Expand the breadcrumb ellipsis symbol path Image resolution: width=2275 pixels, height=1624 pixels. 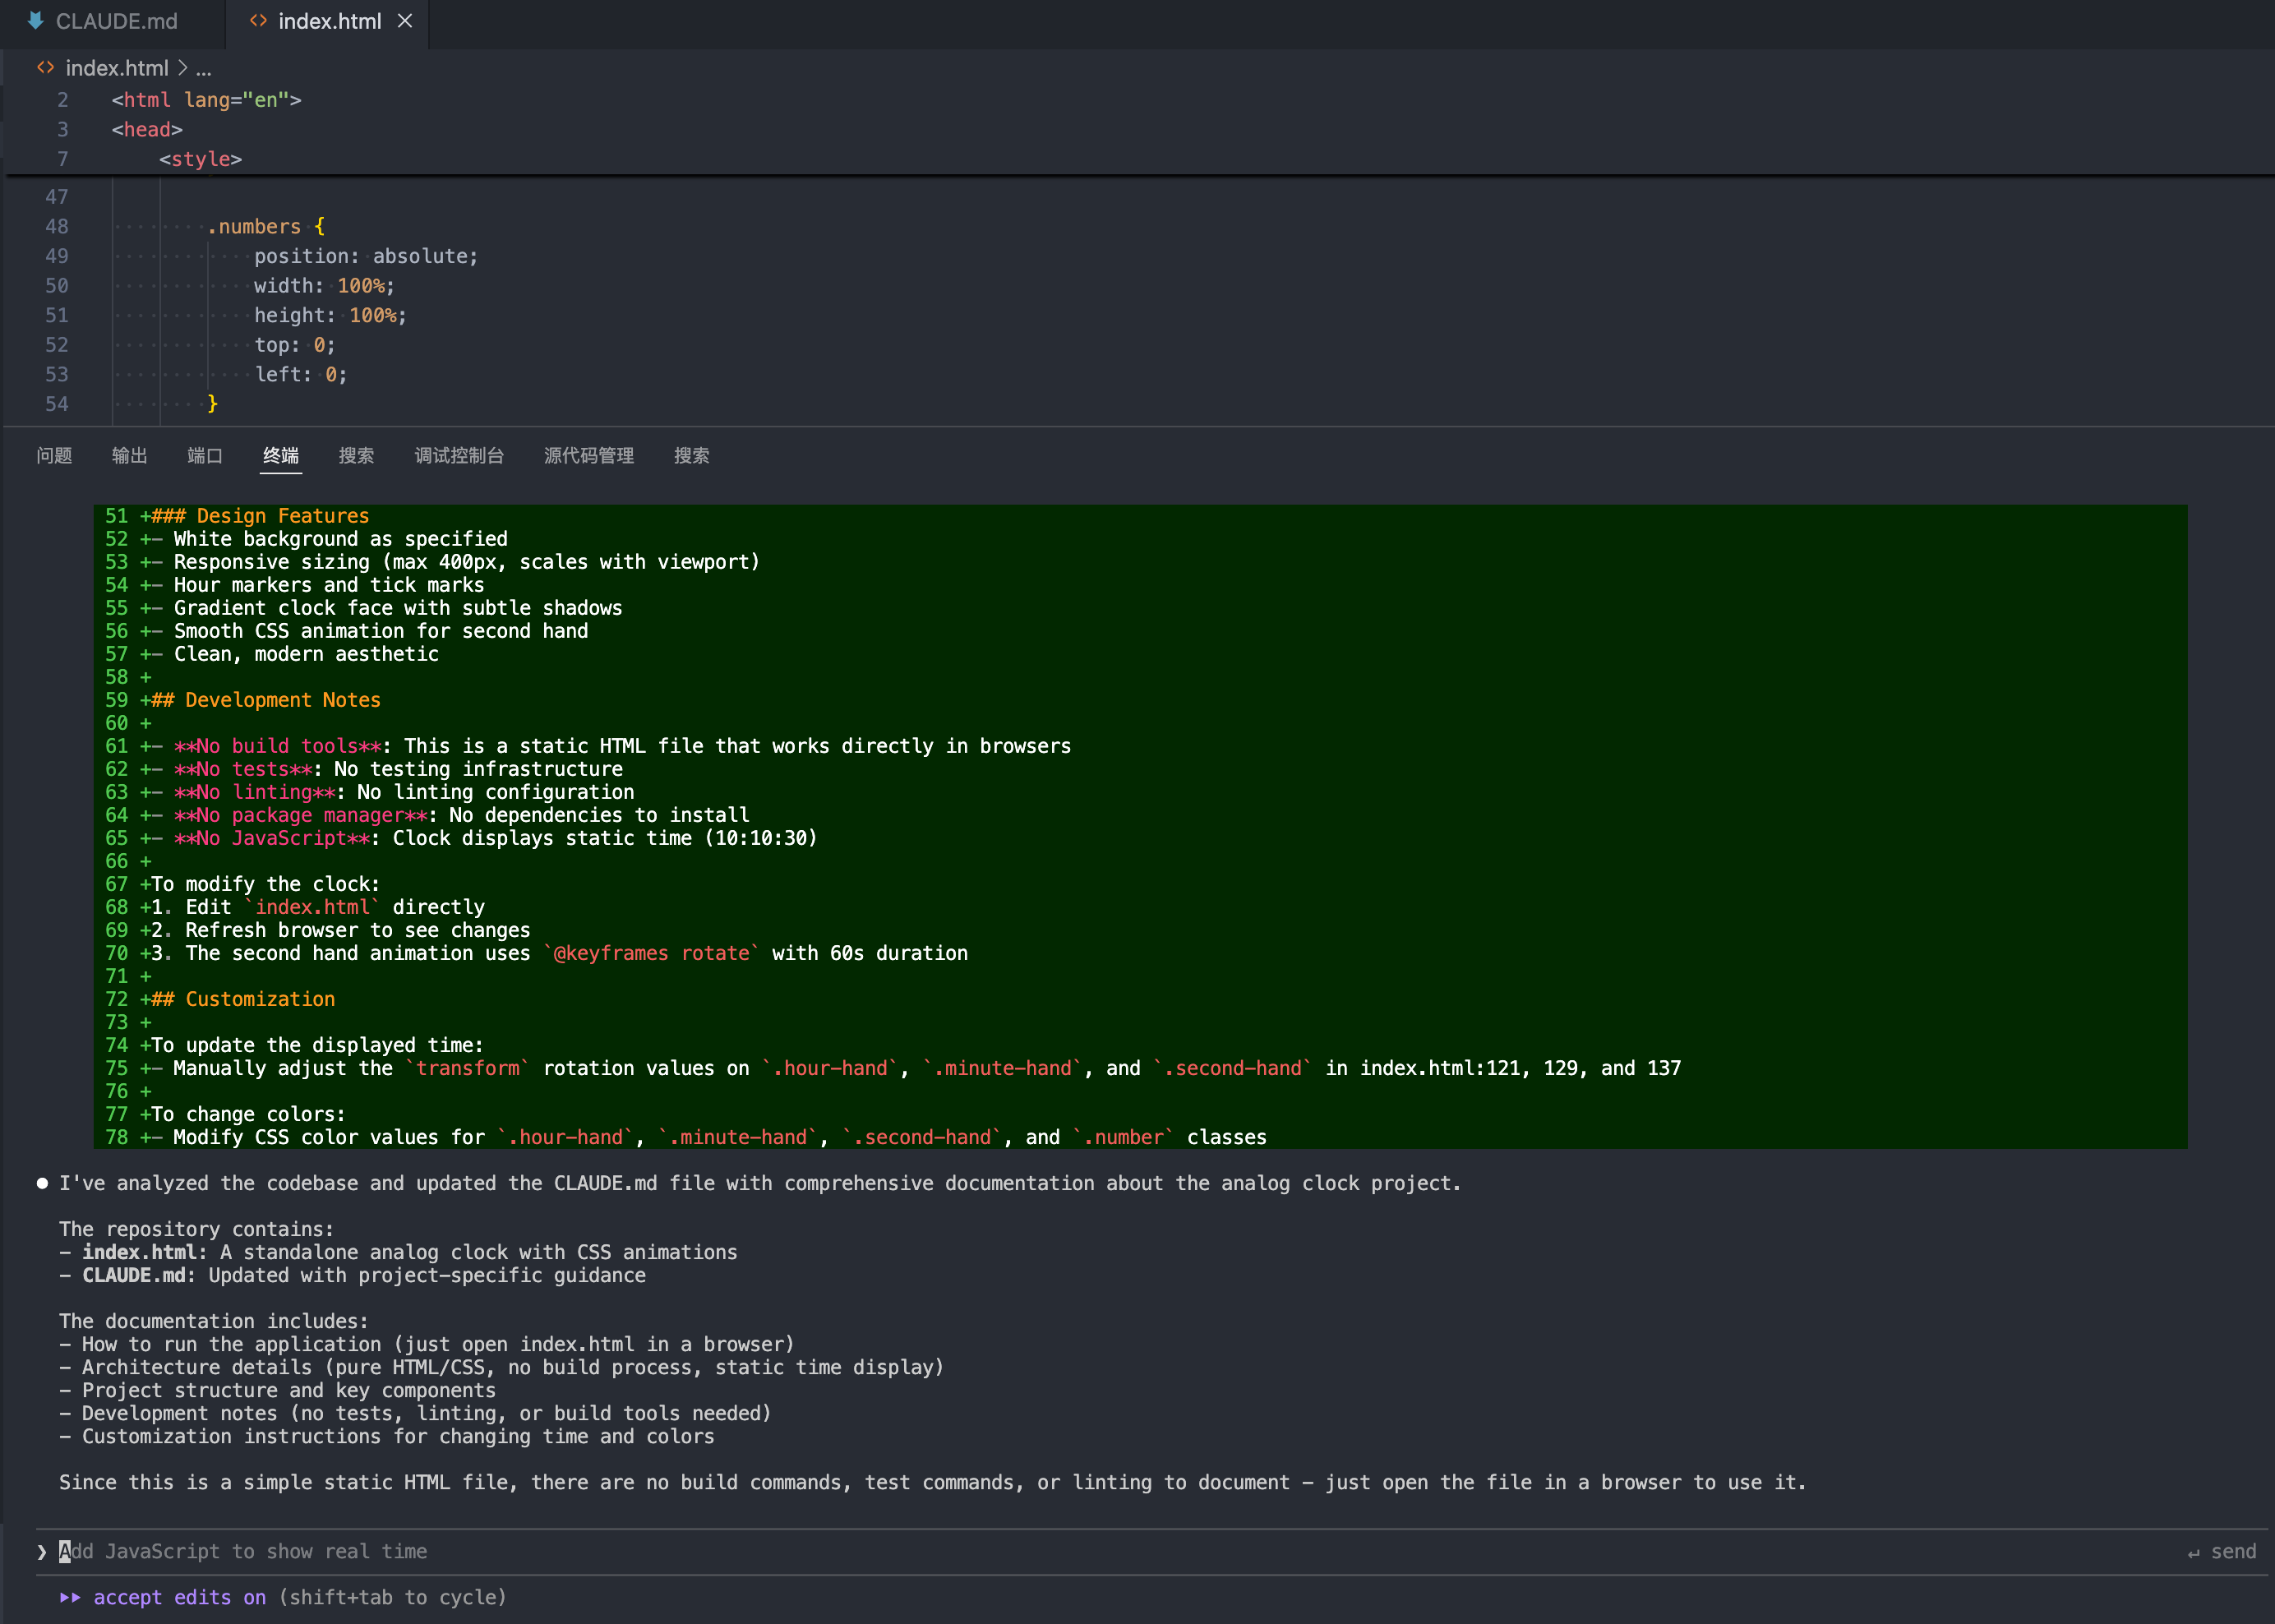pyautogui.click(x=204, y=68)
